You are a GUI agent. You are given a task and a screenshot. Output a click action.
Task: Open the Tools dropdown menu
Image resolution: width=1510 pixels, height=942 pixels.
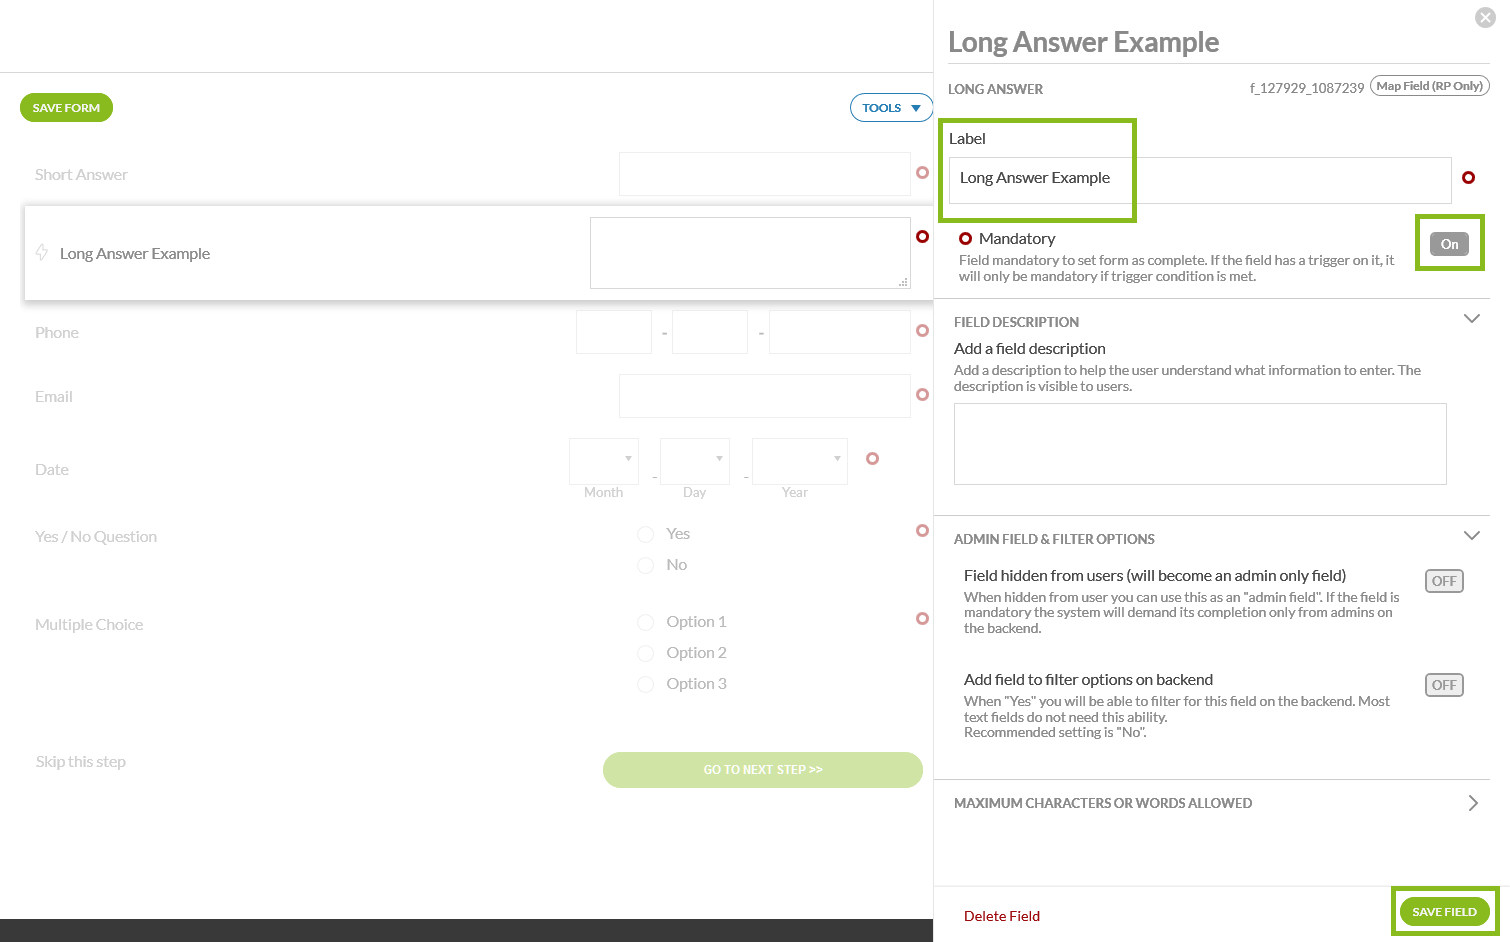click(x=890, y=108)
